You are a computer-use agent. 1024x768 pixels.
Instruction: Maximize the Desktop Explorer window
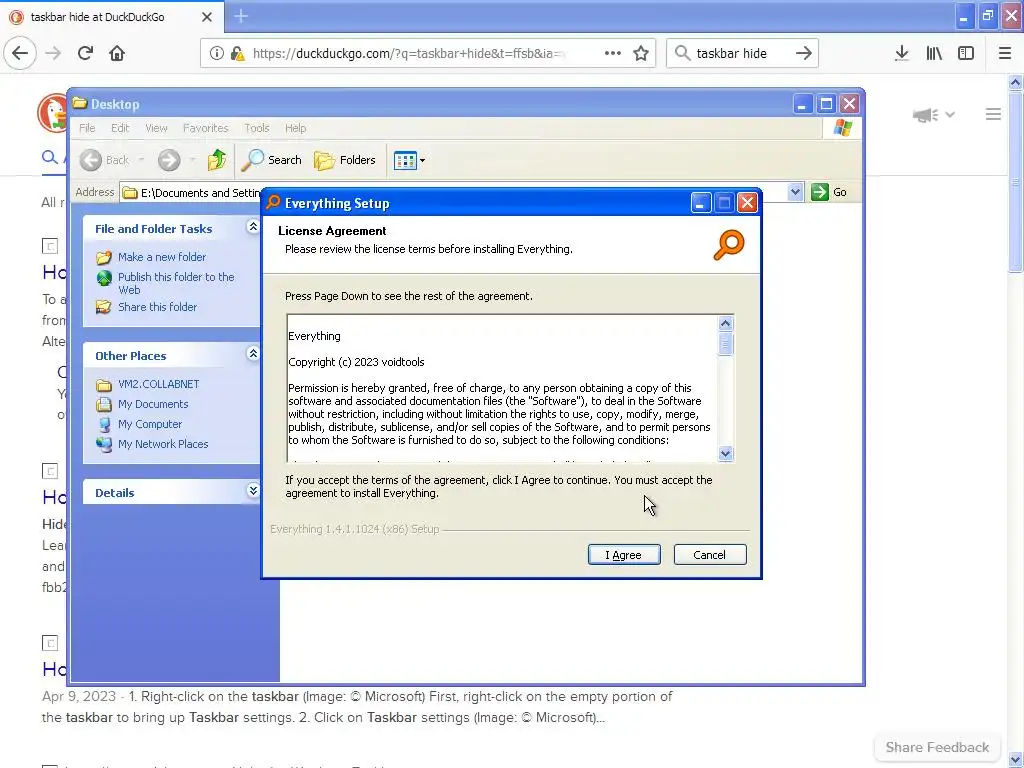coord(826,104)
